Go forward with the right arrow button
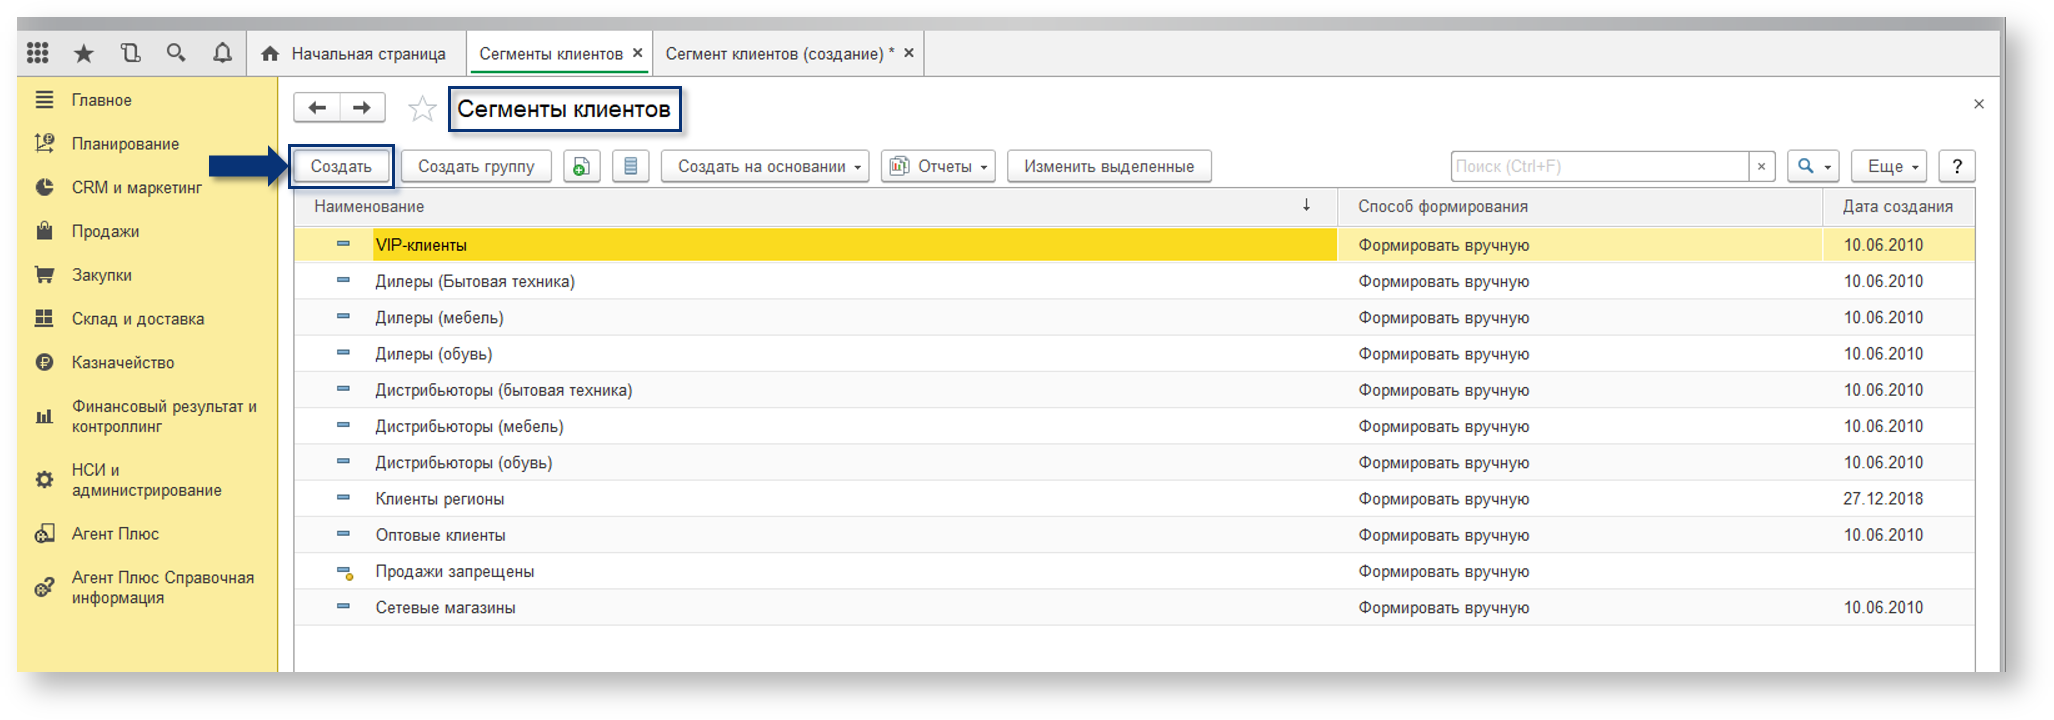Viewport: 2054px width, 720px height. 362,107
